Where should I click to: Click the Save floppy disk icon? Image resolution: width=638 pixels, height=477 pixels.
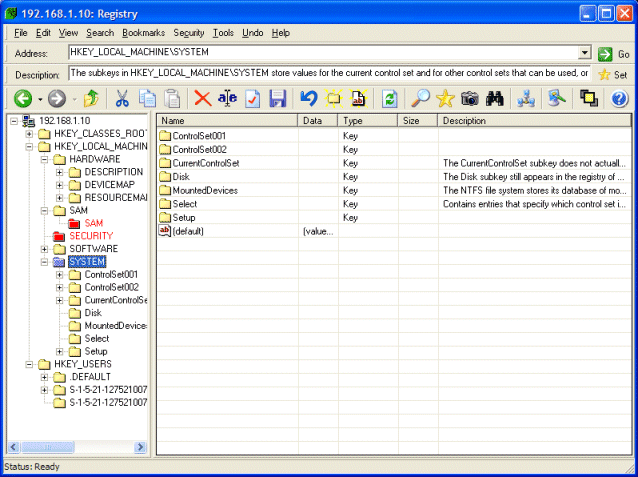(277, 98)
